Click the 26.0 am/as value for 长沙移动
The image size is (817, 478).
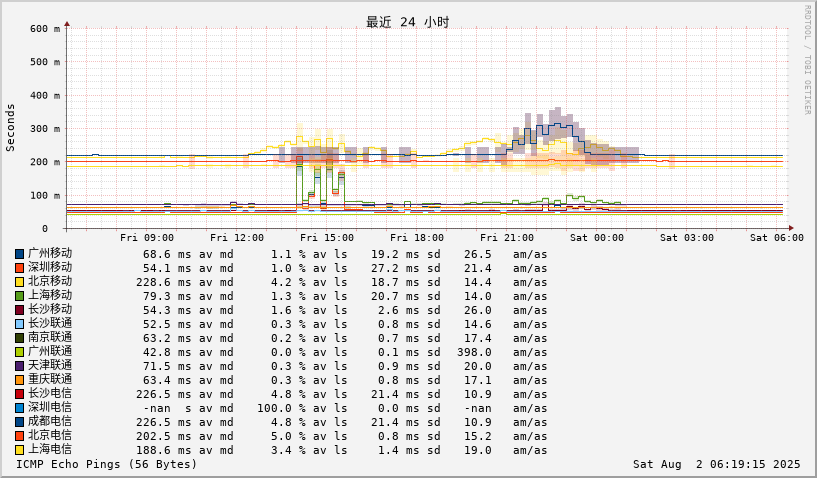478,311
